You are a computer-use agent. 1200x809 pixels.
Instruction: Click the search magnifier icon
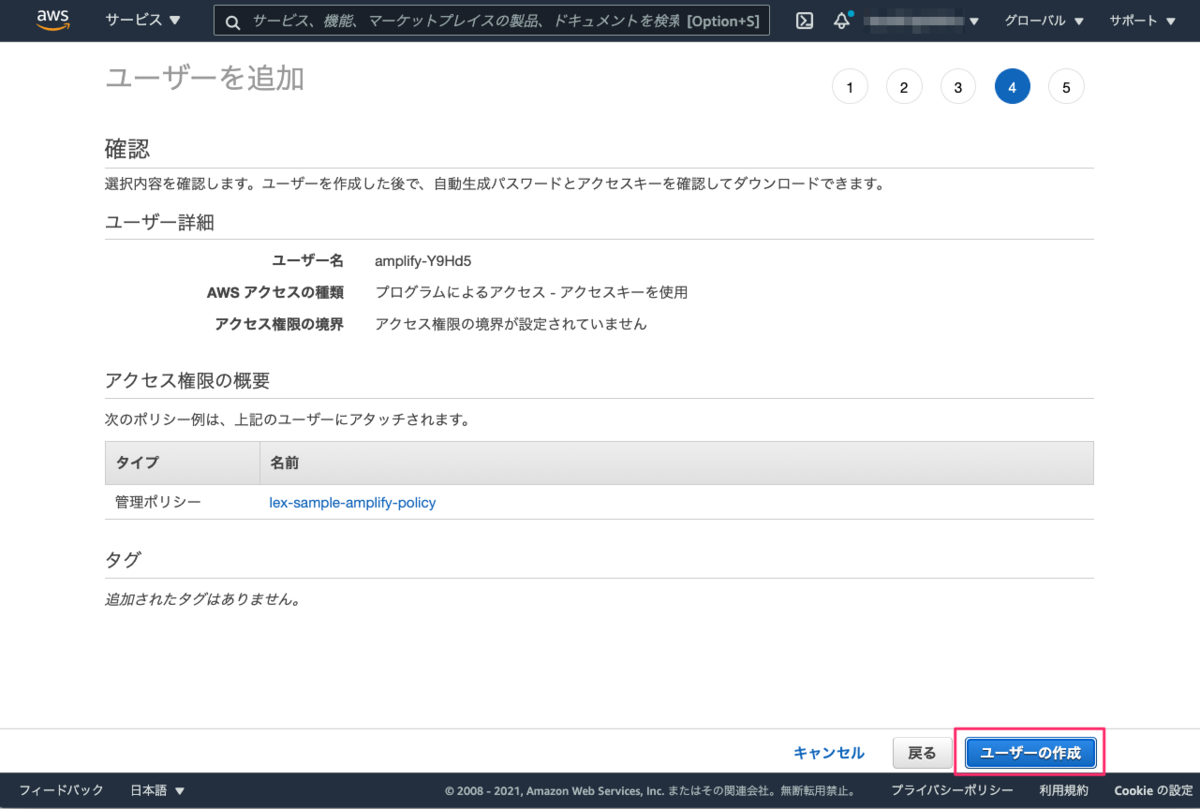[232, 20]
